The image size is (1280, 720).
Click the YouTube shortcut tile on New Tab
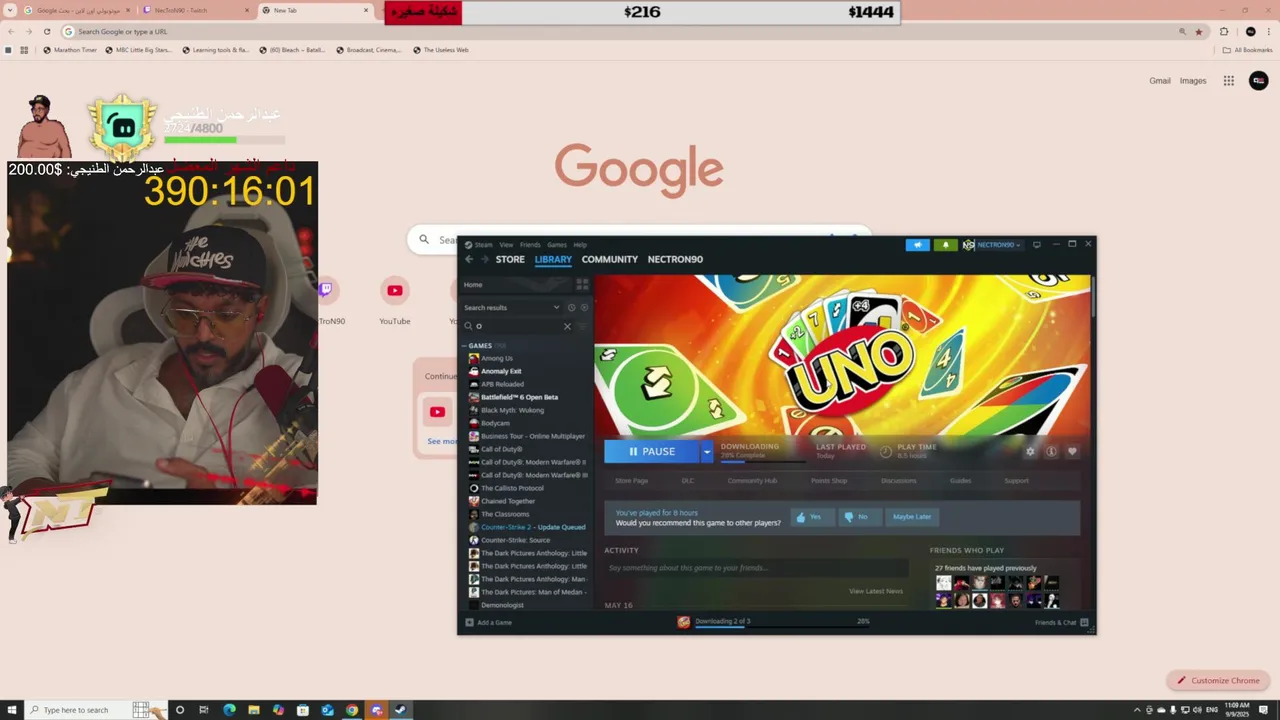395,300
